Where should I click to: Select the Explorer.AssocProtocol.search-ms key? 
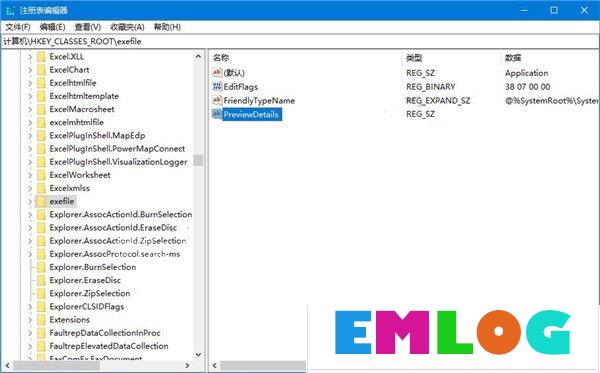point(115,254)
